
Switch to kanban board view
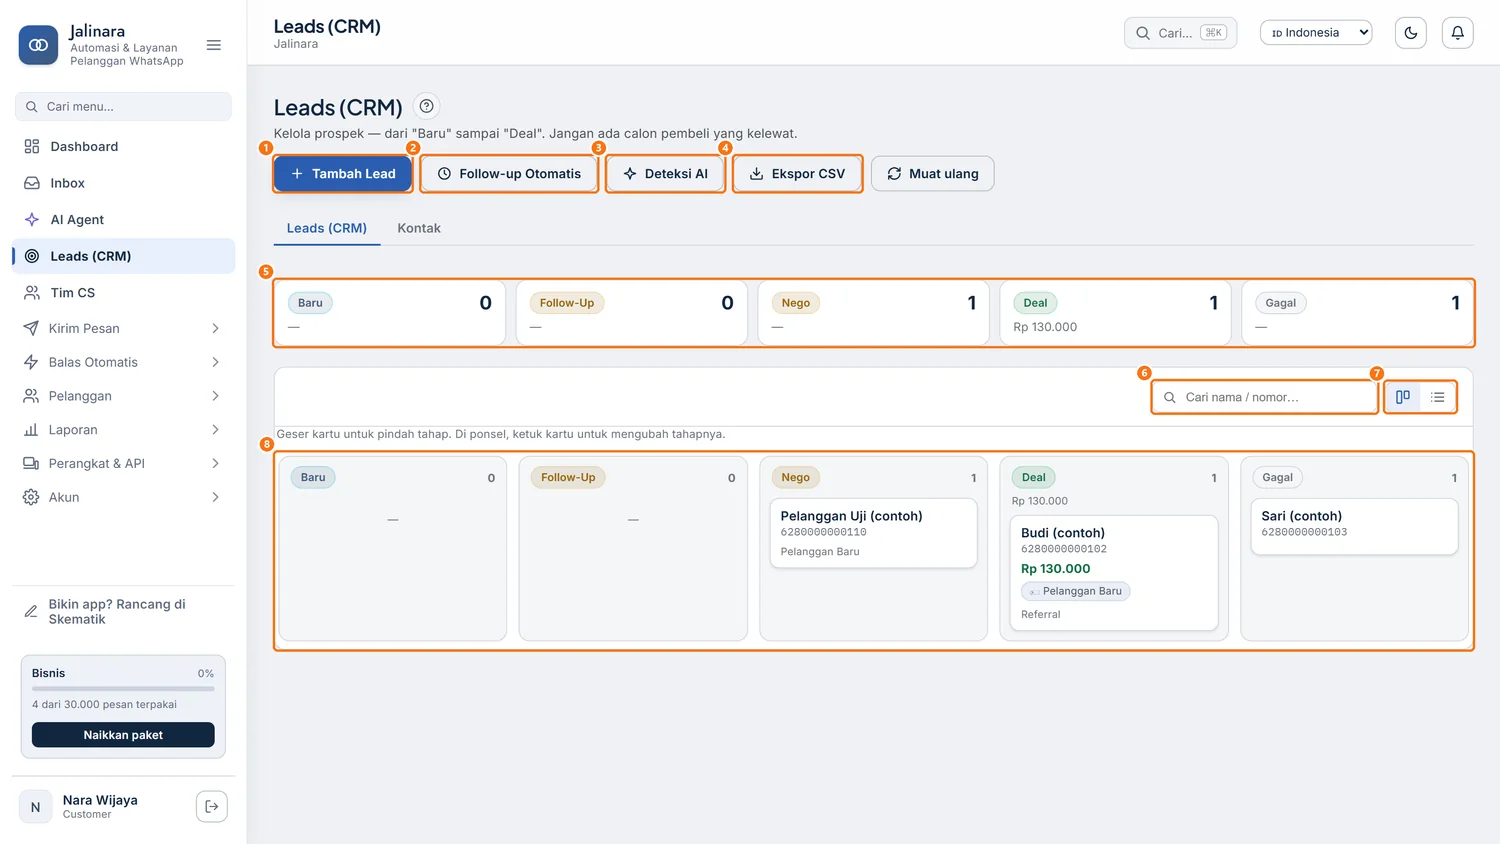[1403, 397]
